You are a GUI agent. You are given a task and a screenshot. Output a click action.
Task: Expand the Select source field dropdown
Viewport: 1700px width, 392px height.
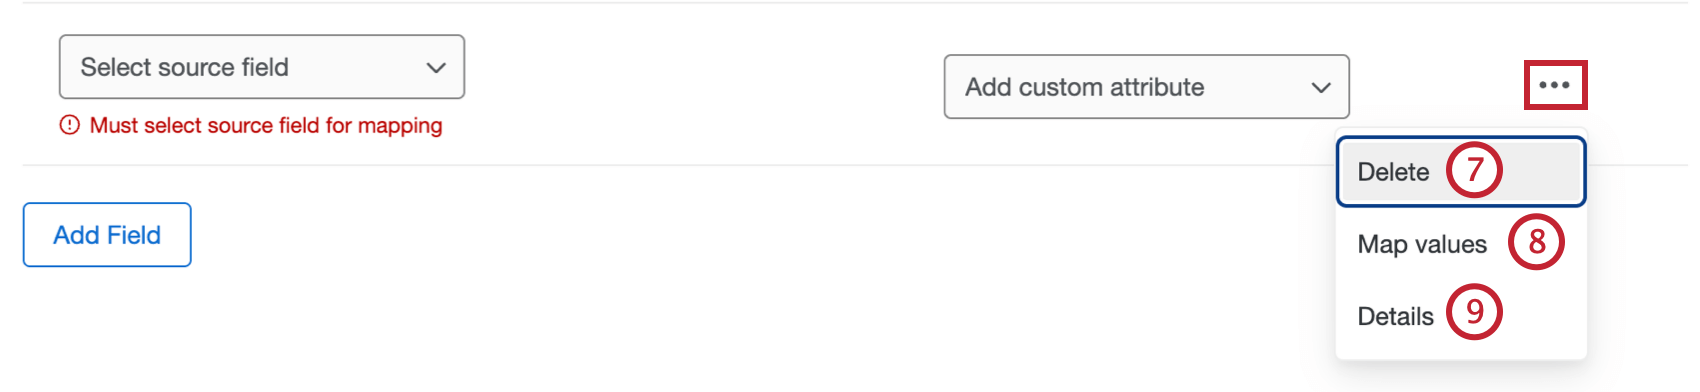(x=262, y=67)
